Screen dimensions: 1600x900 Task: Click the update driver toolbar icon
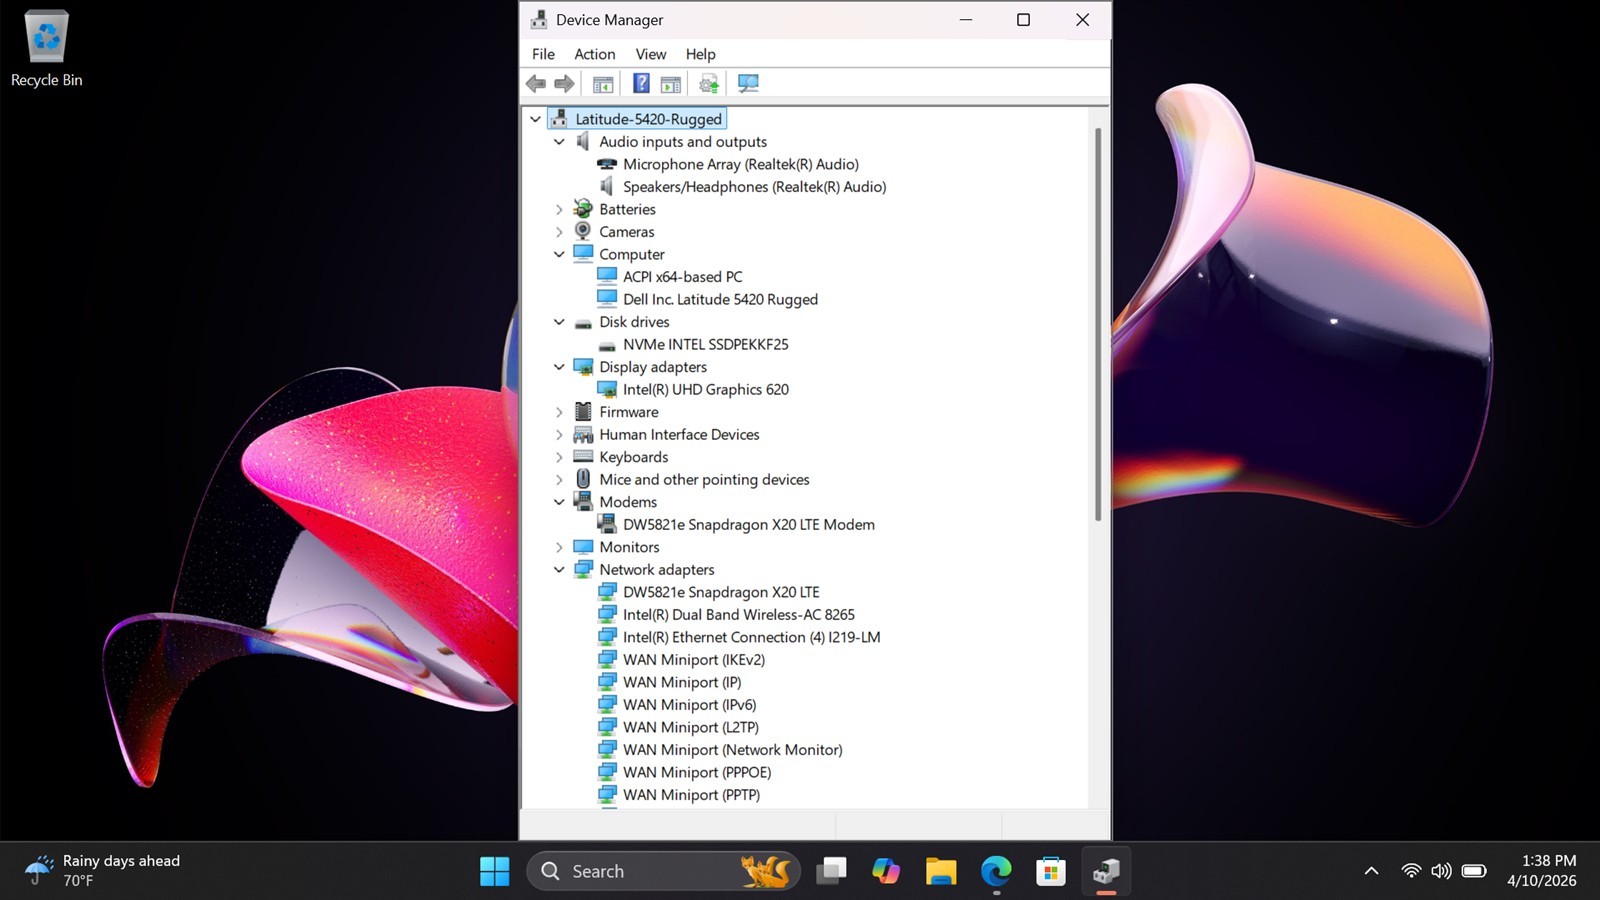(709, 84)
